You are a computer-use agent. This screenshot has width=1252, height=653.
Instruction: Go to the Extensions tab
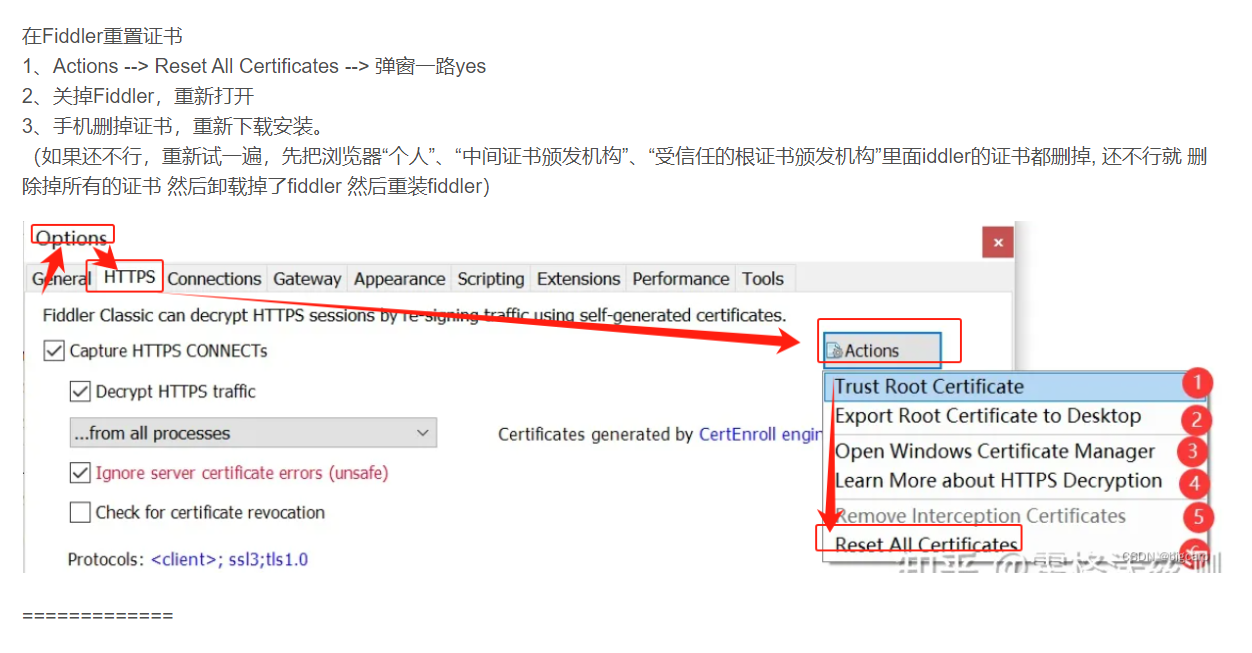[x=578, y=279]
